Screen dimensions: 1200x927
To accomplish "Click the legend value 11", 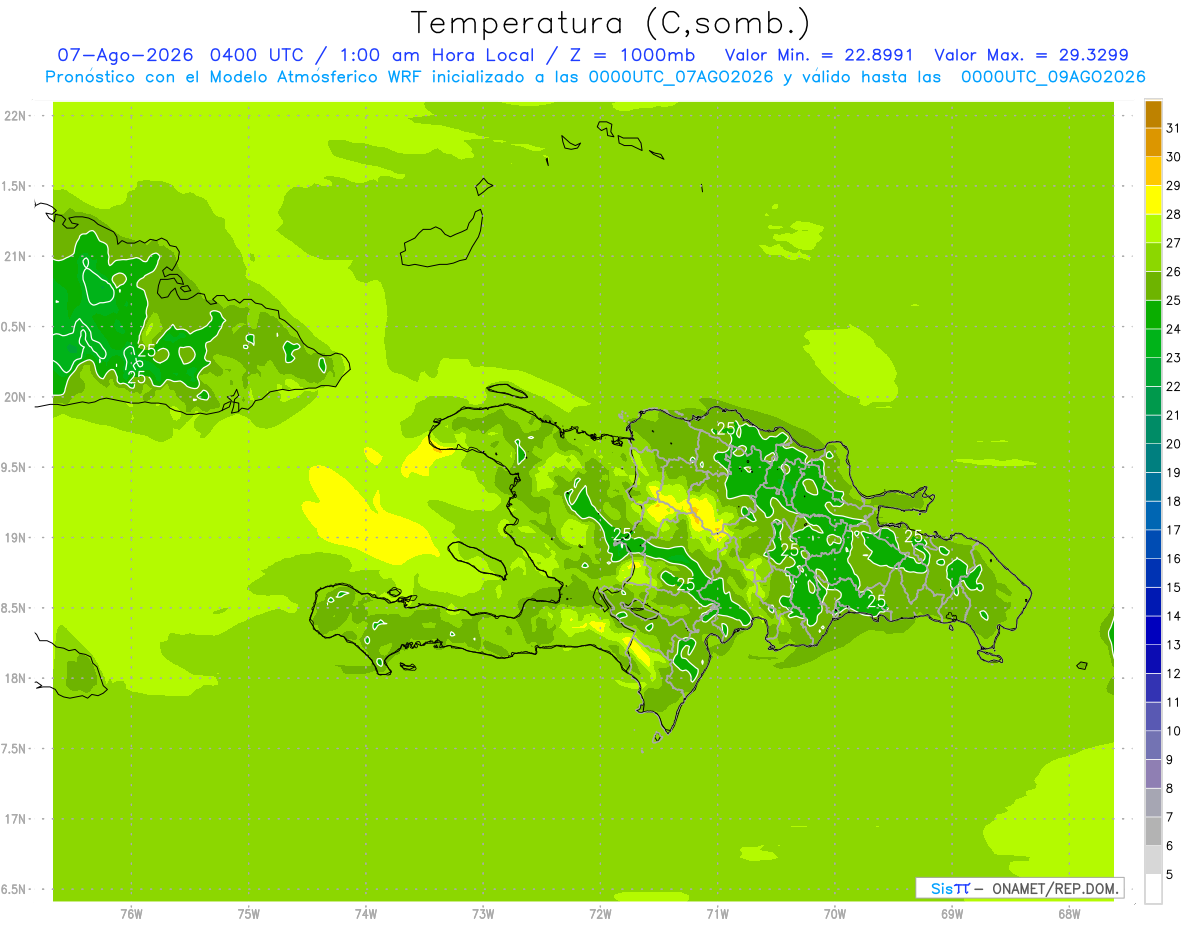I will (x=1173, y=702).
